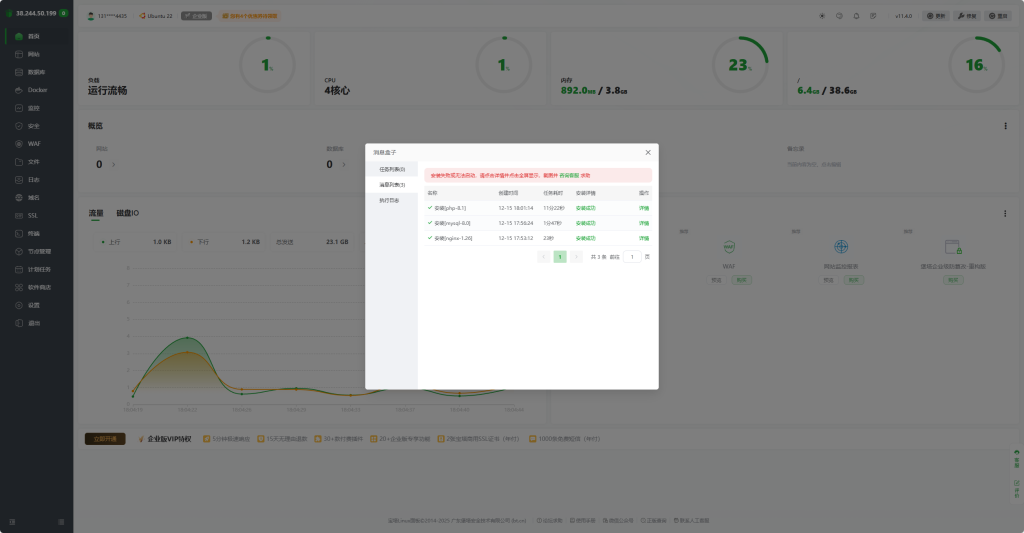This screenshot has width=1024, height=533.
Task: Click the 重启 button in top bar
Action: [x=999, y=16]
